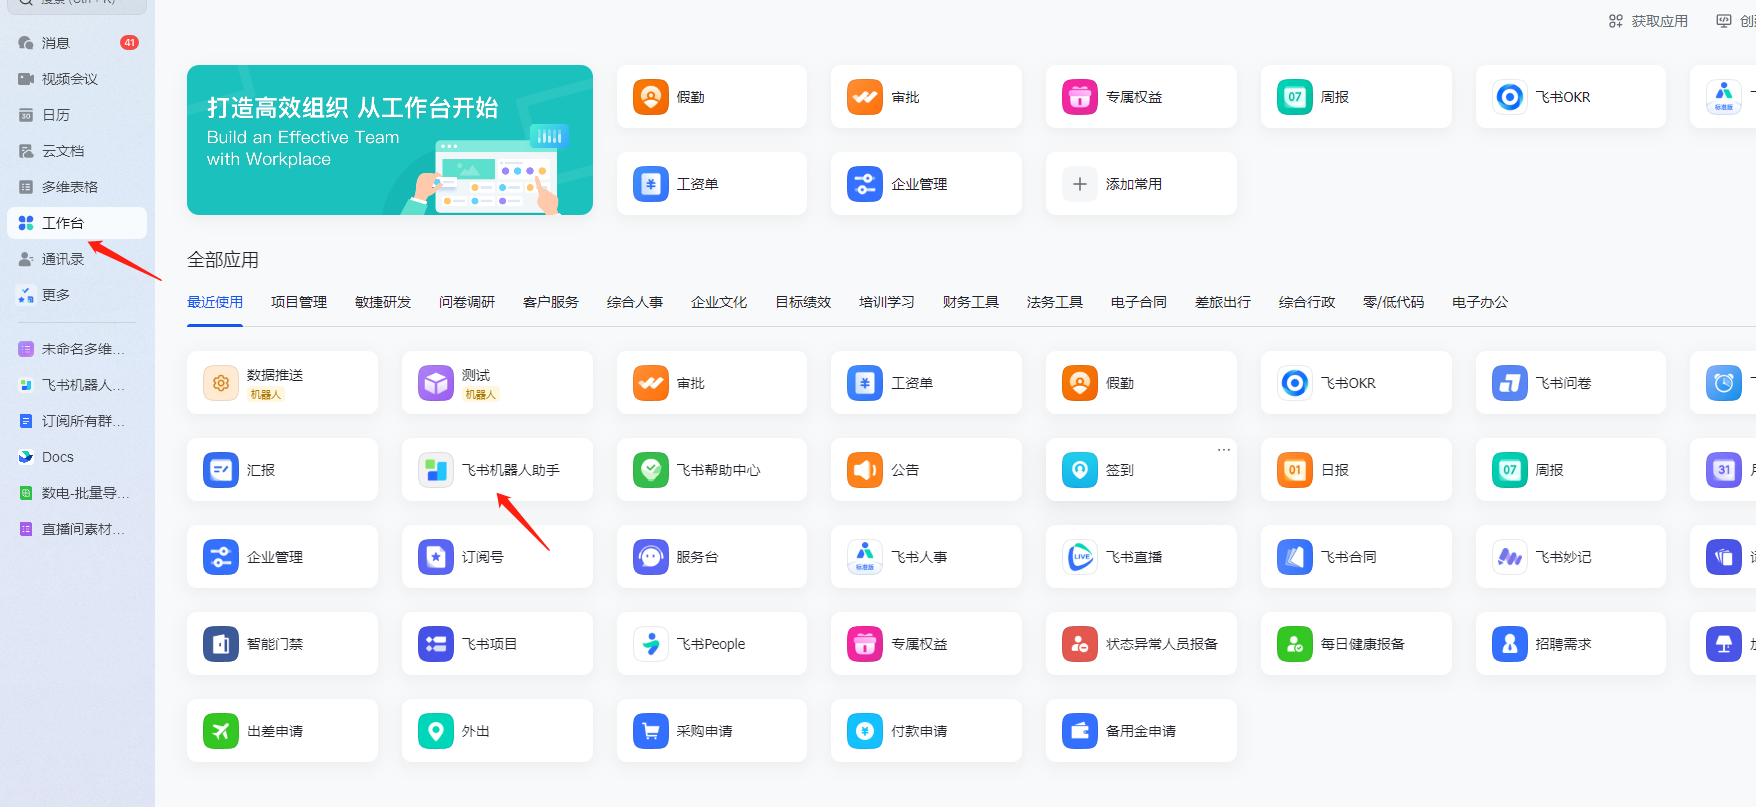Open the 数电-批量导… sidebar shortcut
1756x807 pixels.
point(77,493)
